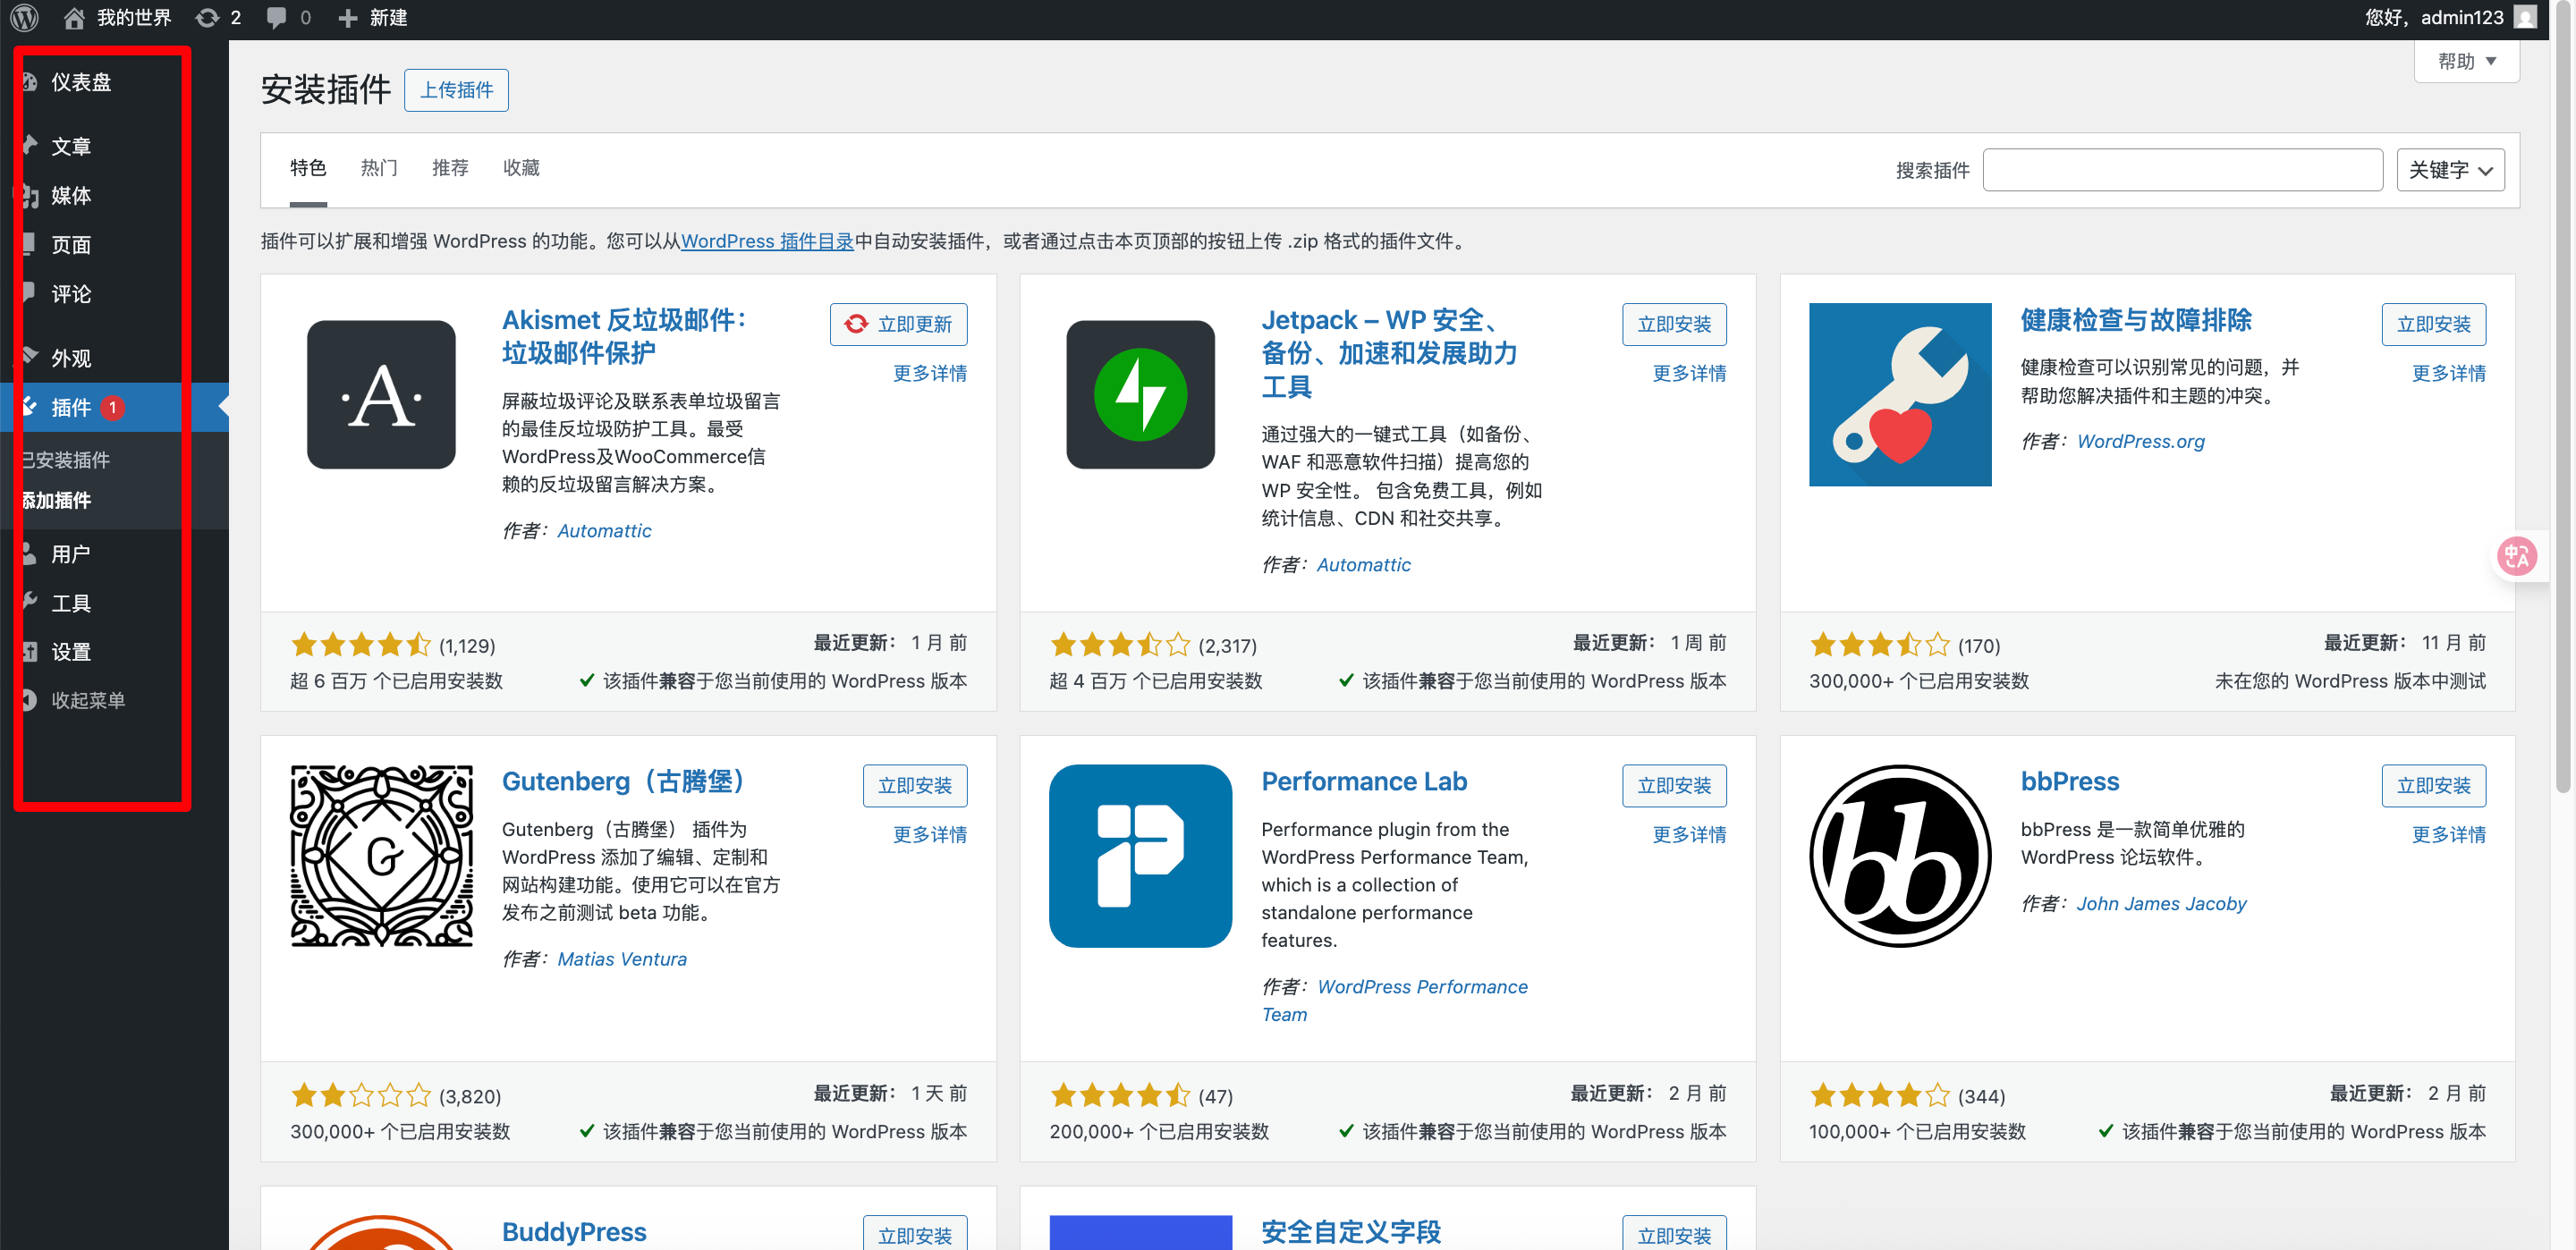This screenshot has height=1250, width=2576.
Task: Expand the 帮助 help dropdown
Action: tap(2466, 61)
